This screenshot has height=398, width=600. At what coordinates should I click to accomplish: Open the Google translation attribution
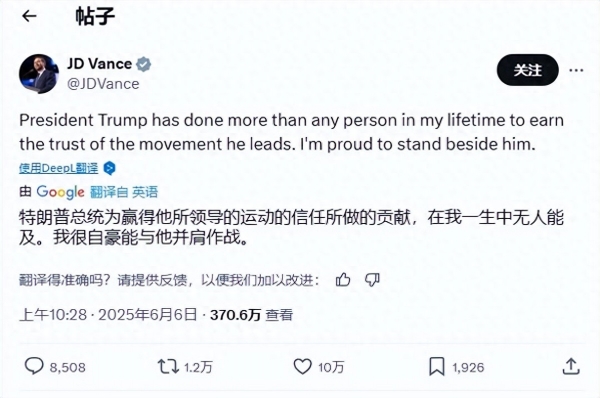pos(60,192)
